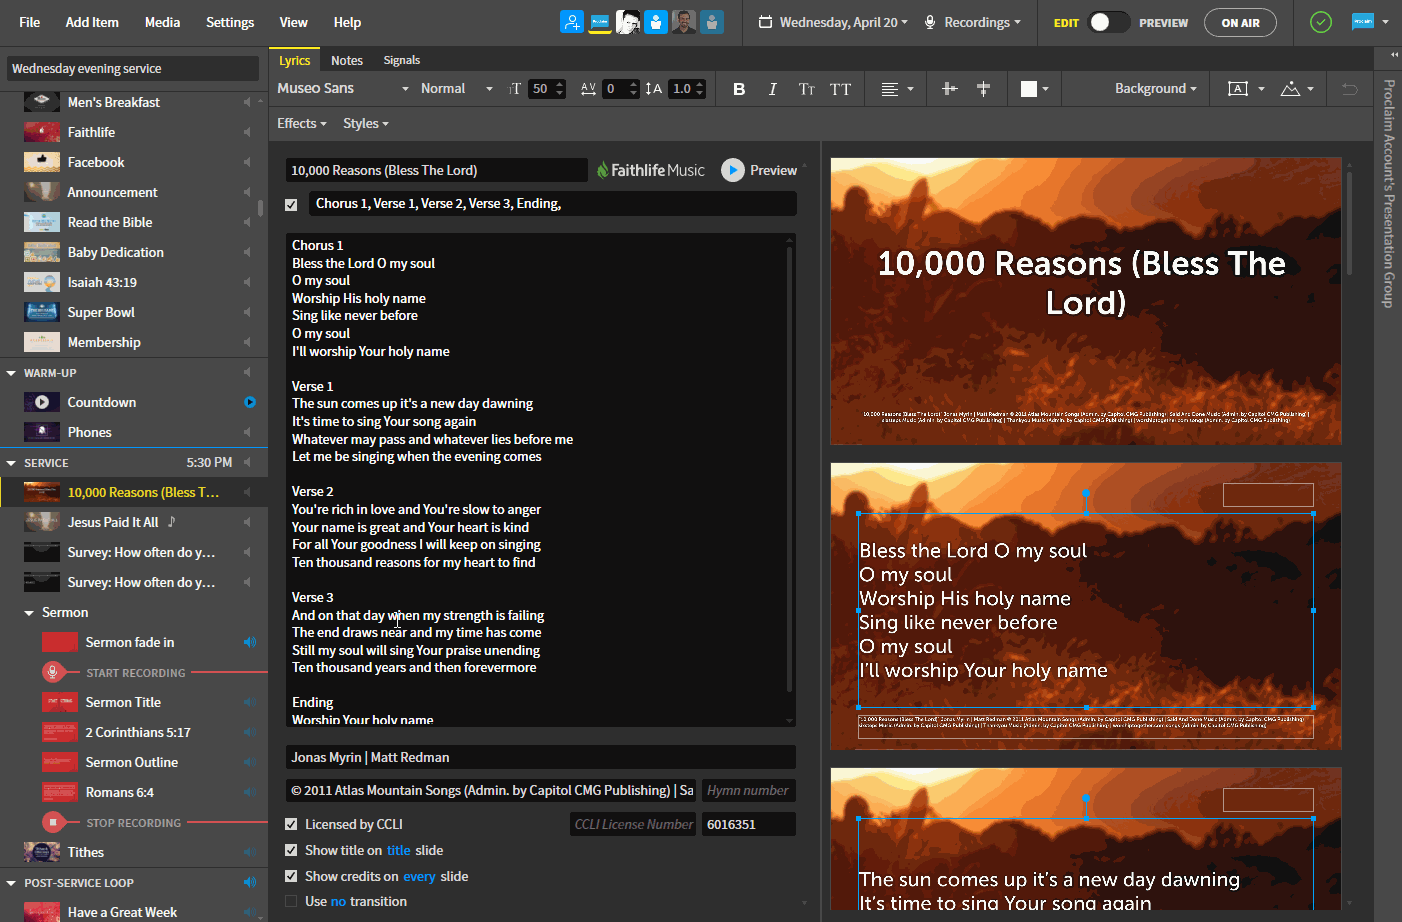Image resolution: width=1402 pixels, height=922 pixels.
Task: Expand the Styles dropdown
Action: point(366,123)
